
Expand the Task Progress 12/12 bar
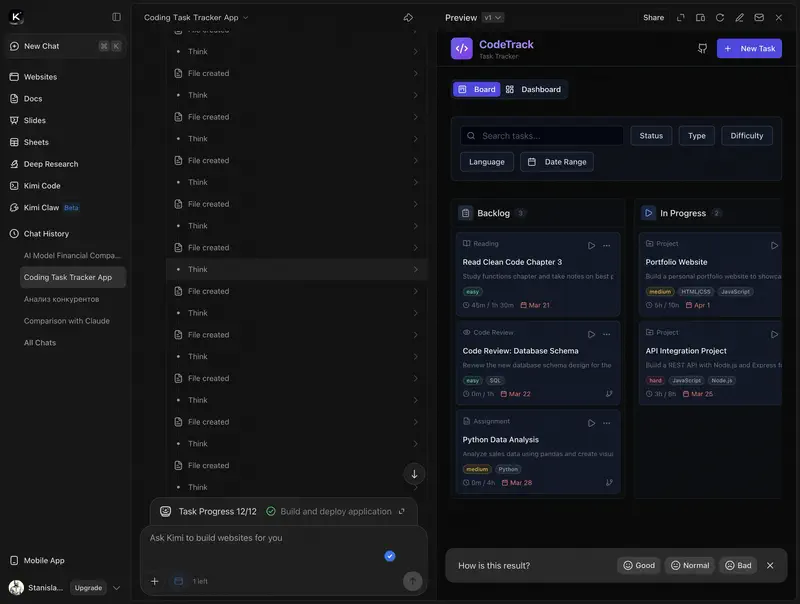402,511
